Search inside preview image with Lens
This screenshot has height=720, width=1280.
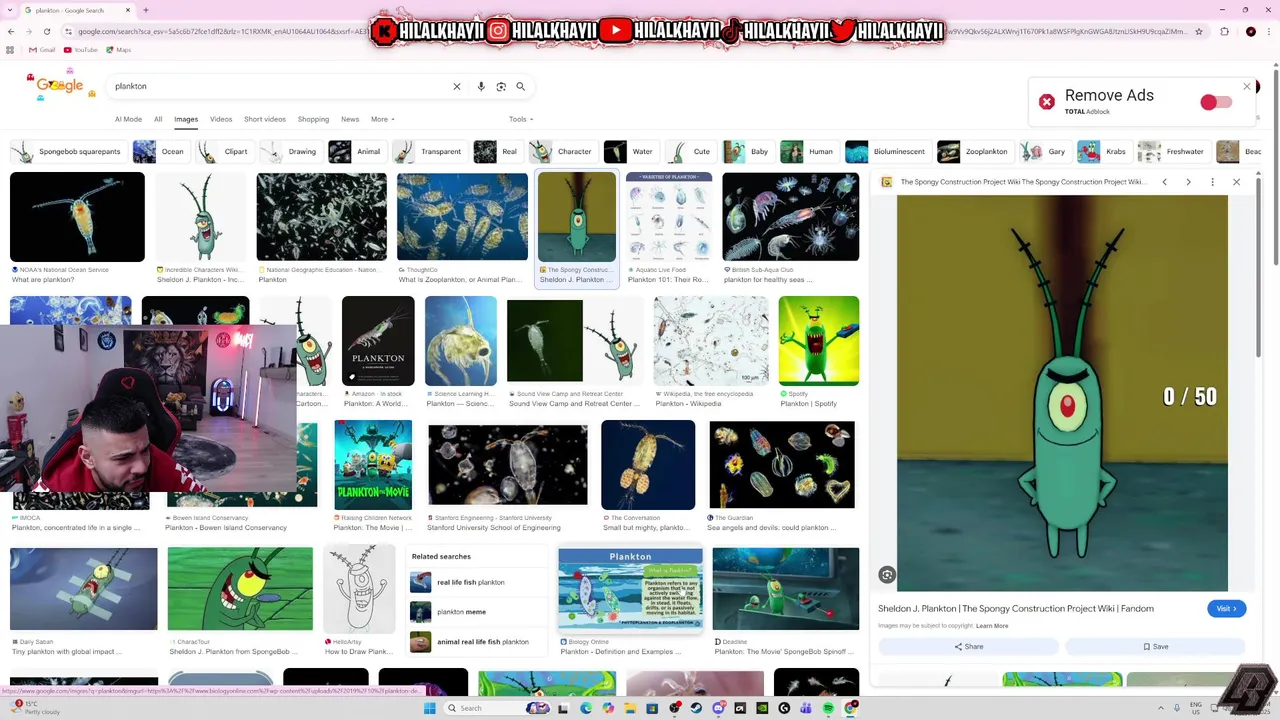click(887, 574)
